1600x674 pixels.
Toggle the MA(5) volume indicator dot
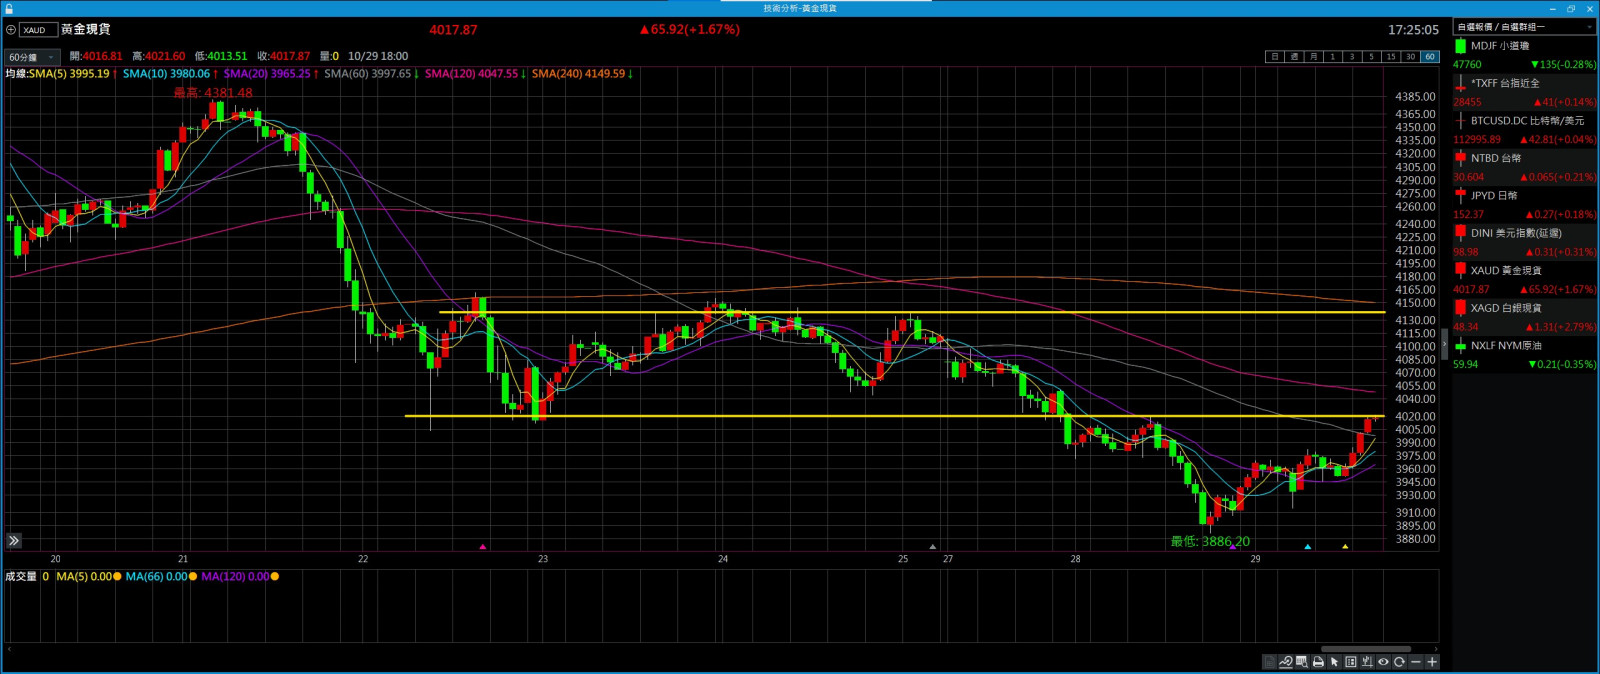pos(117,577)
